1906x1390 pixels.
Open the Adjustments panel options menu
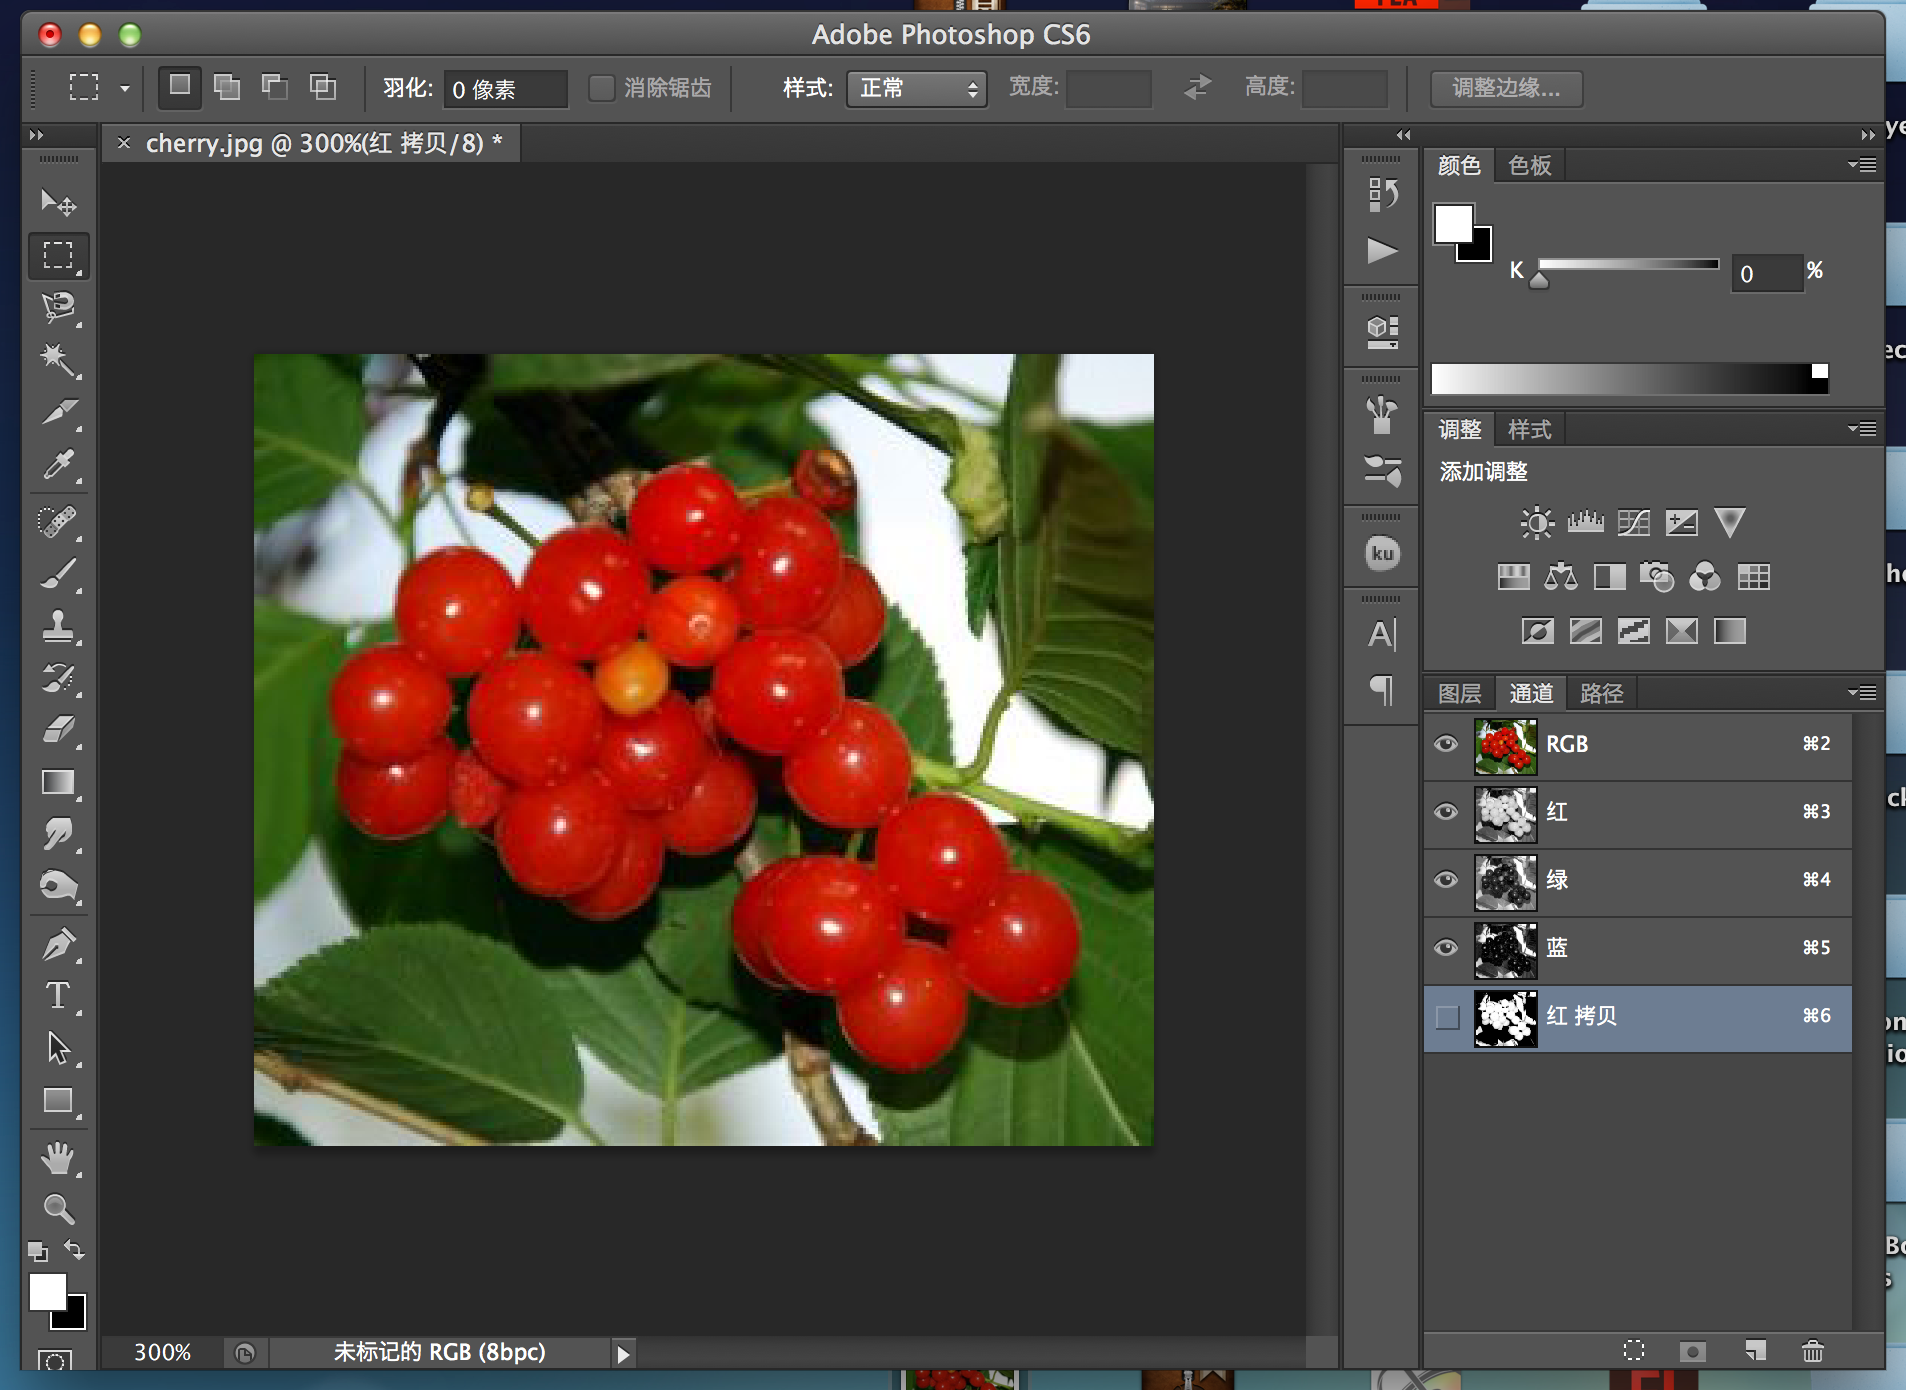[x=1862, y=429]
